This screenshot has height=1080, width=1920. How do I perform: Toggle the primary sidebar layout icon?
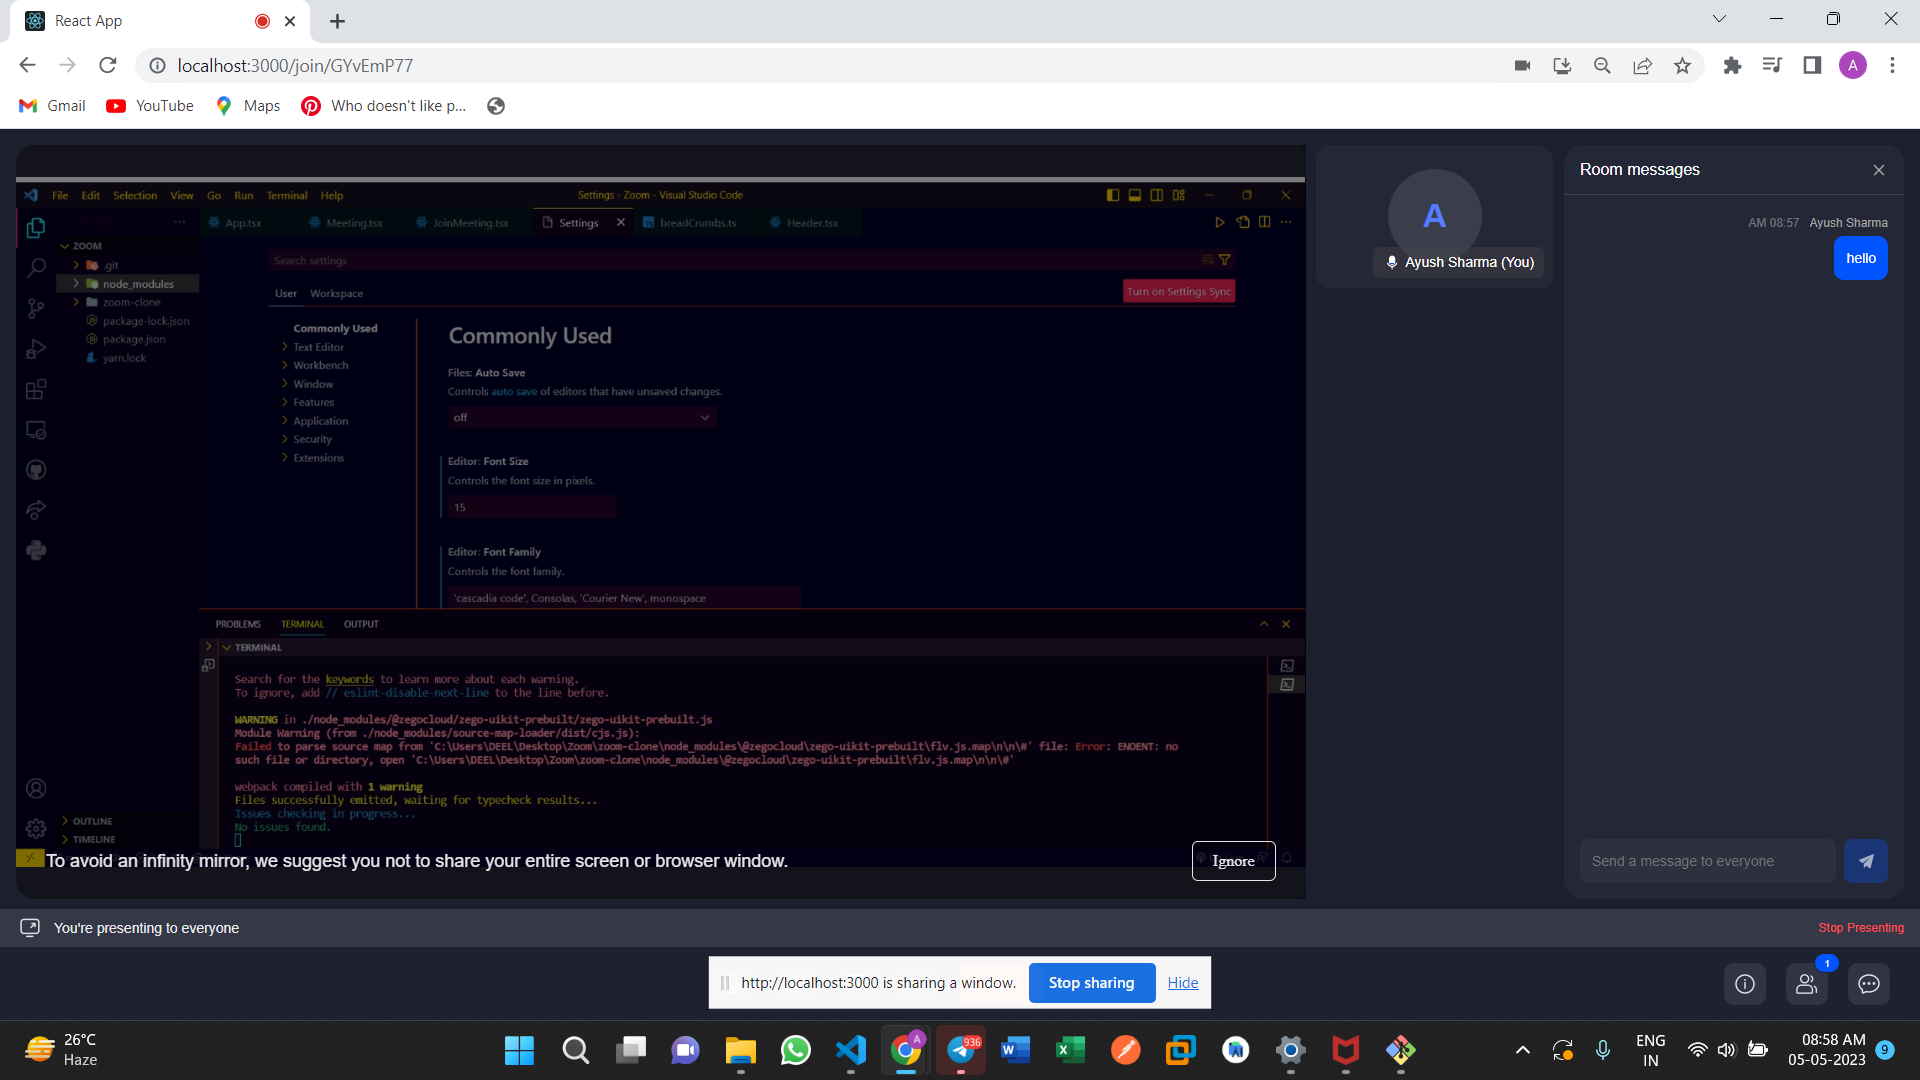coord(1112,195)
